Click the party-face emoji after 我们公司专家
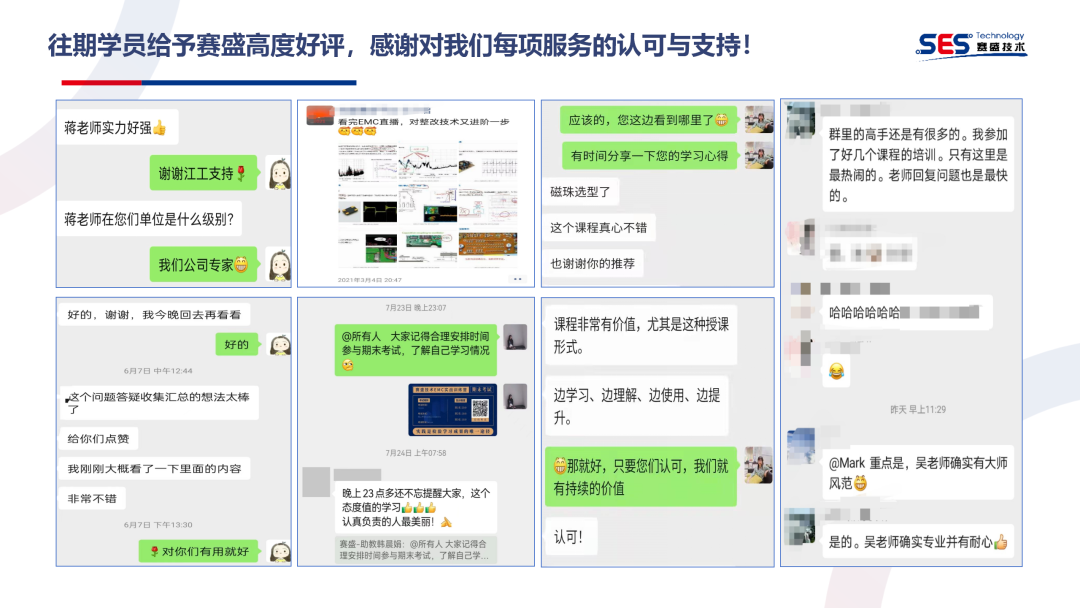The image size is (1080, 608). point(239,262)
